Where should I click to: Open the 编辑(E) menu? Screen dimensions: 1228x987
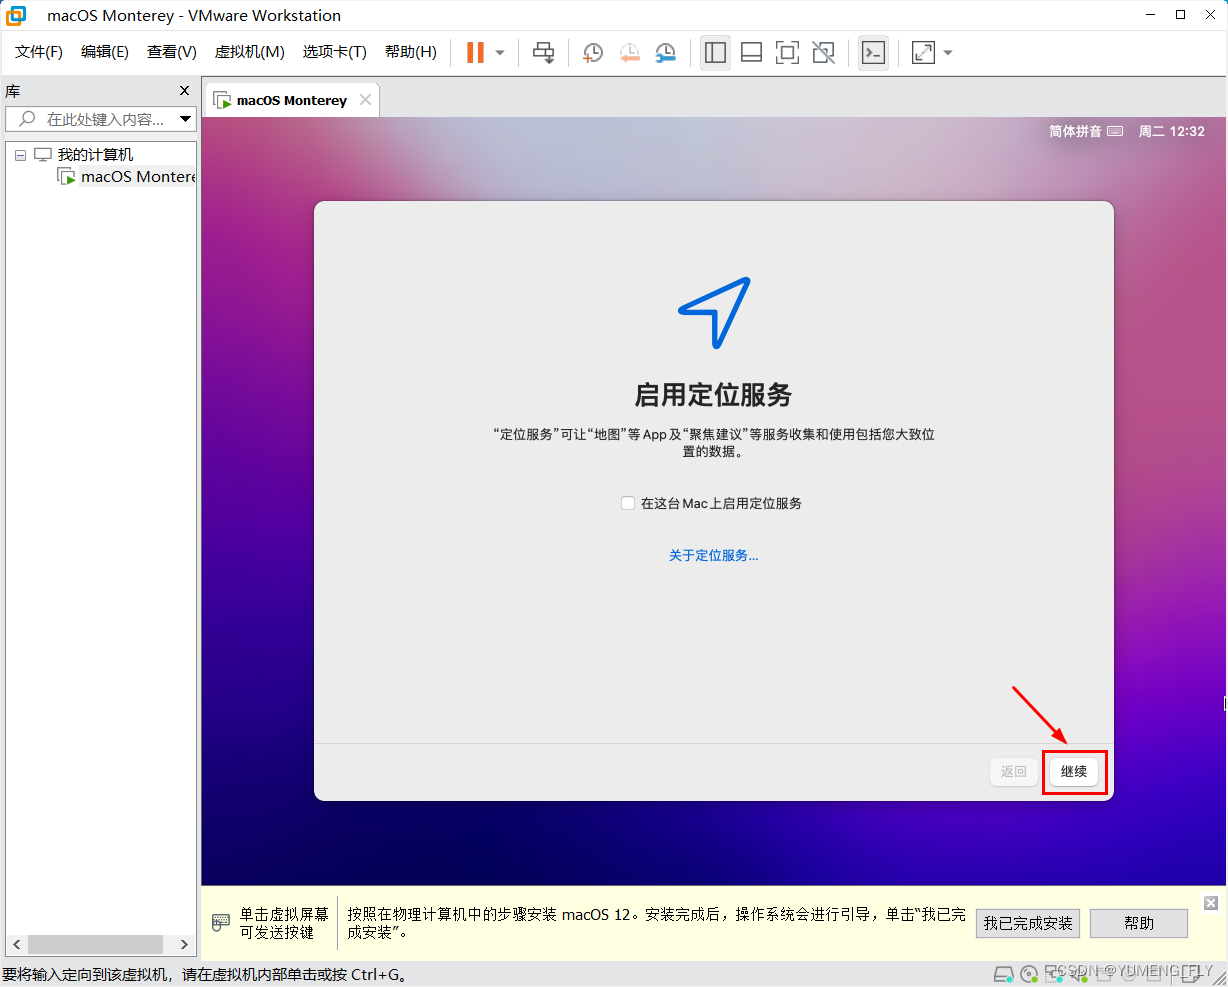pos(105,52)
